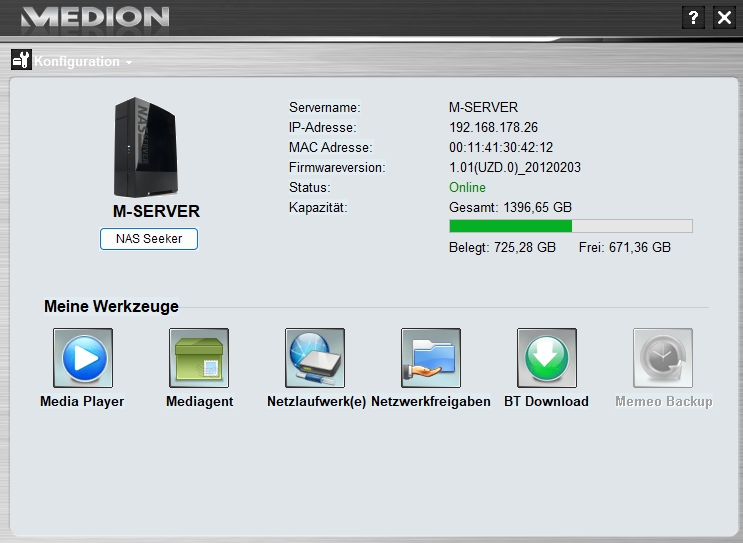Close the Medion NAS window
The height and width of the screenshot is (543, 743).
tap(725, 17)
